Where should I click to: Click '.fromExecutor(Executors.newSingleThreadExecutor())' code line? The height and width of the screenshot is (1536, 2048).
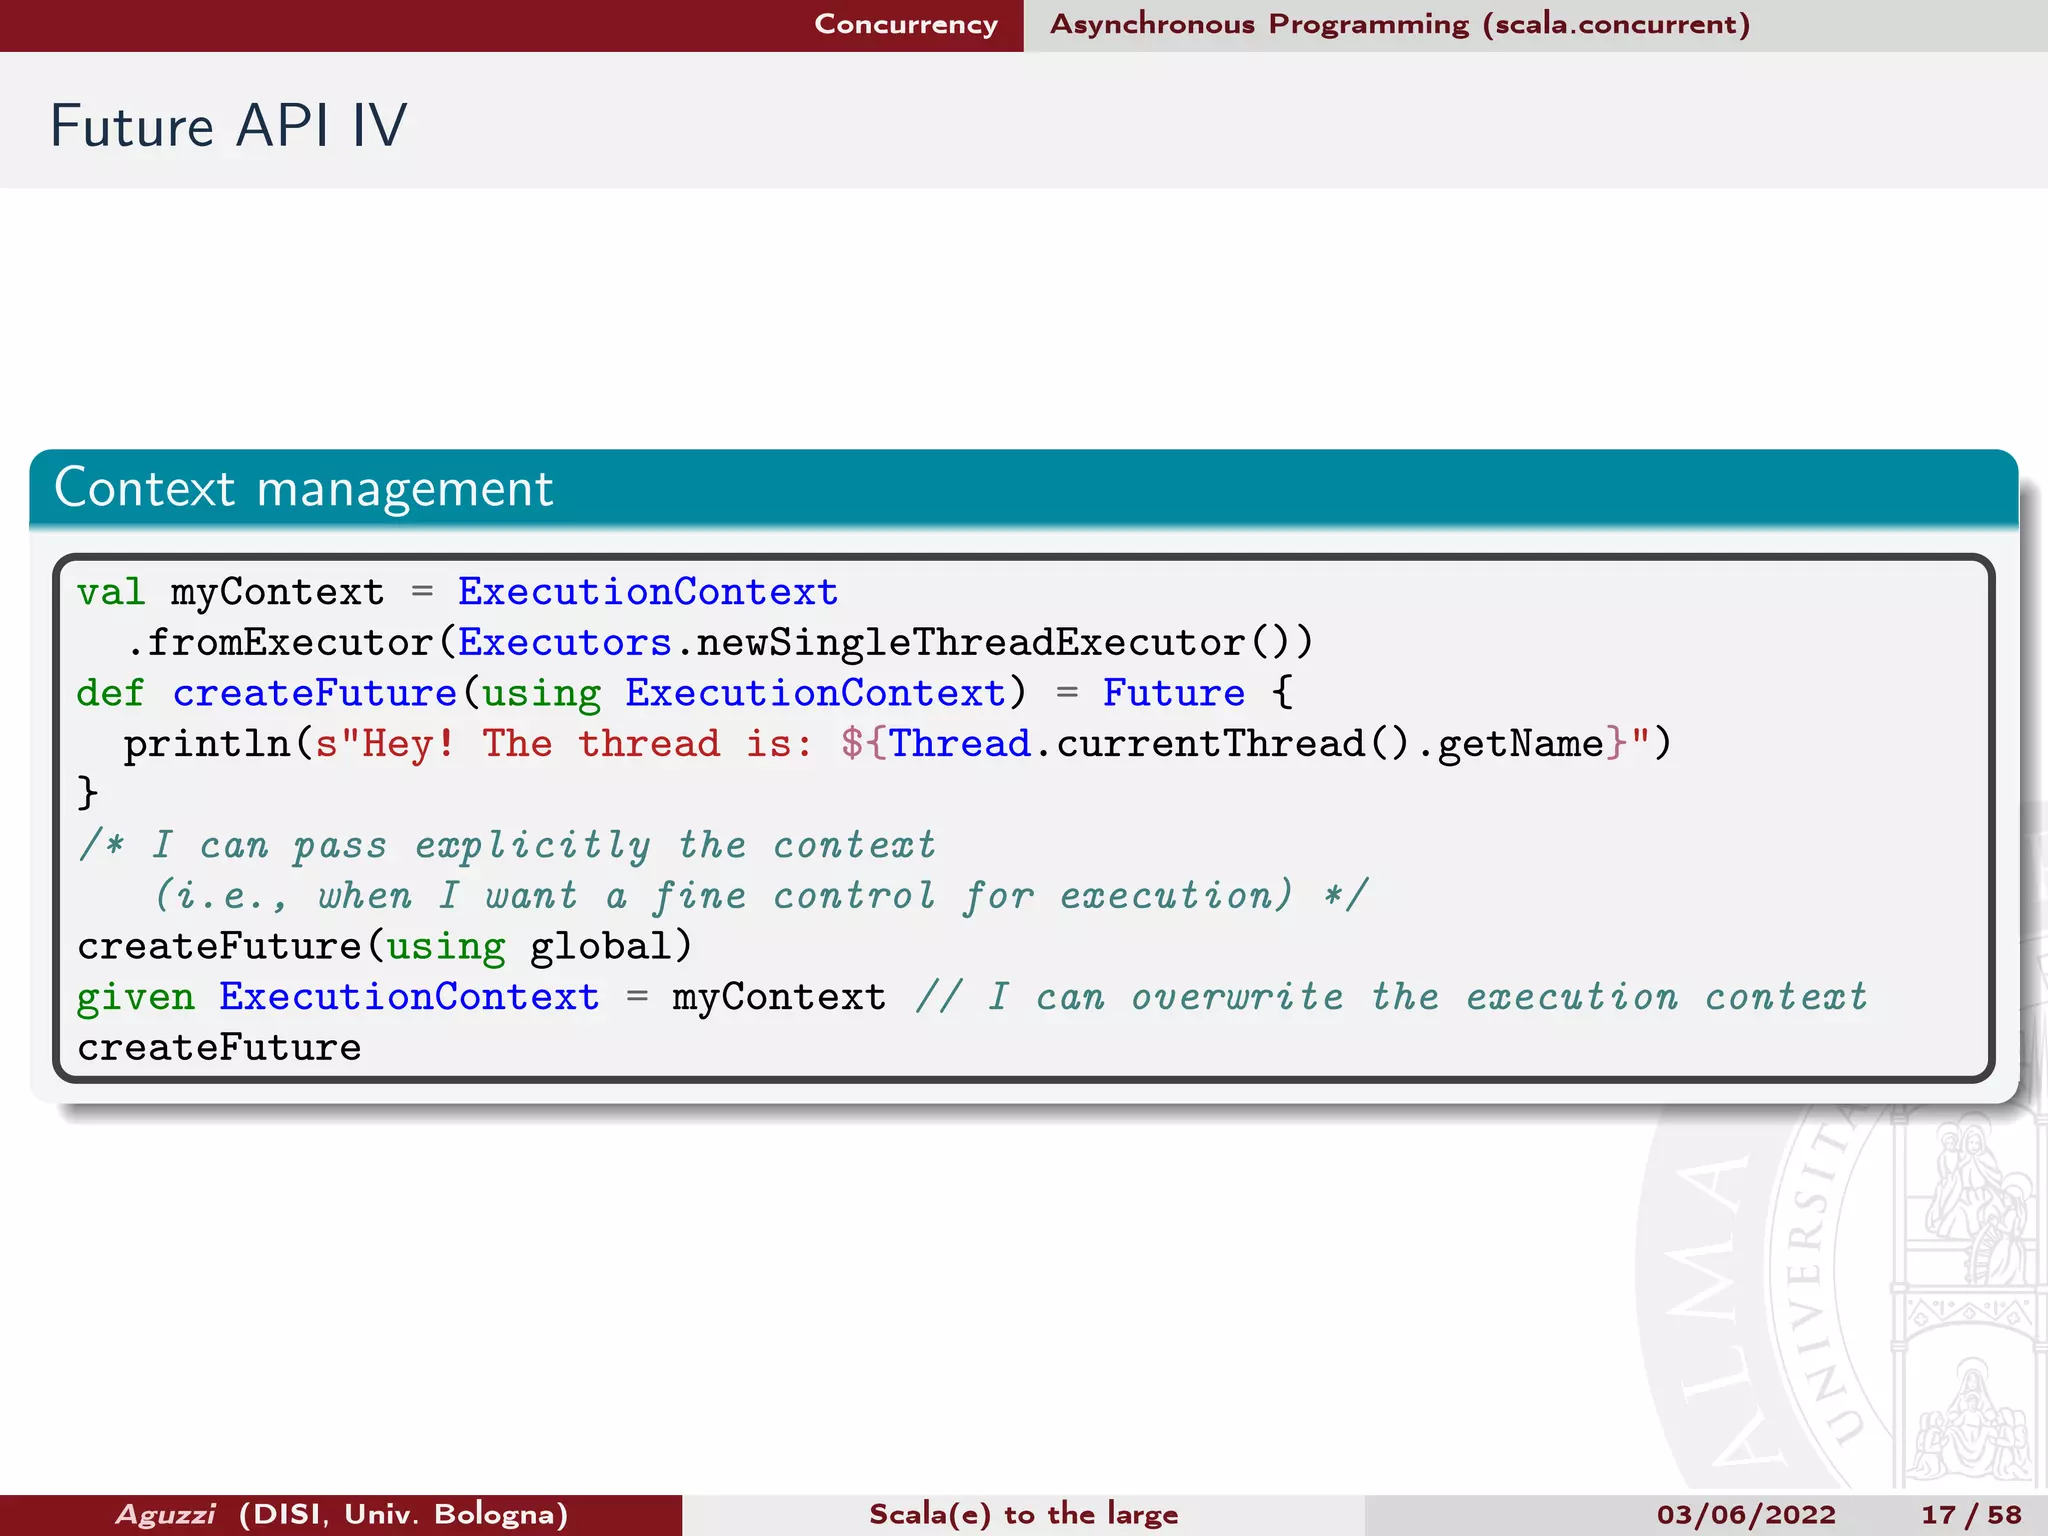coord(719,643)
